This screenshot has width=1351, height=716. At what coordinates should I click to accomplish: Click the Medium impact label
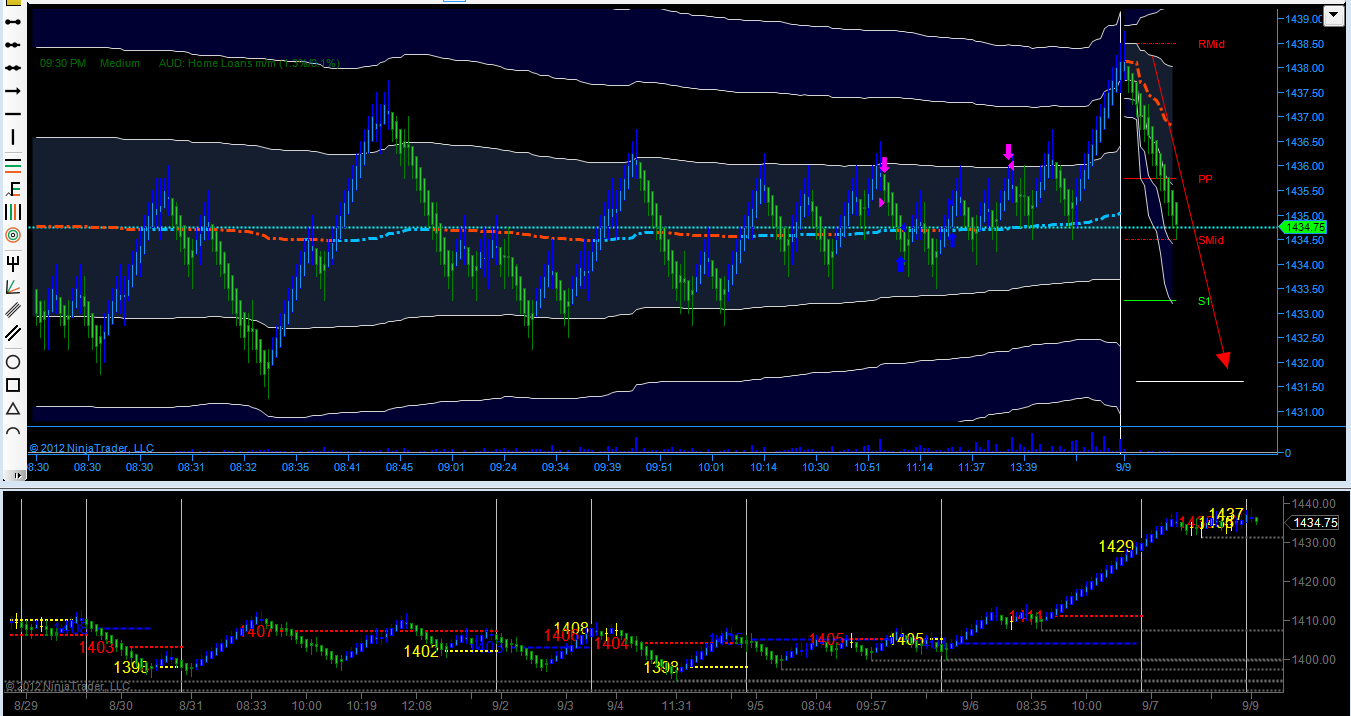(x=120, y=63)
